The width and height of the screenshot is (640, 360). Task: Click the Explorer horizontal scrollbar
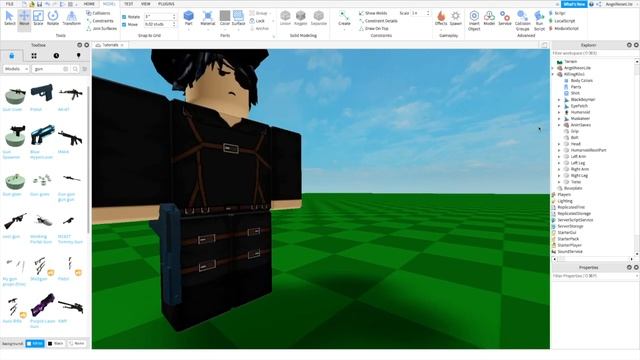coord(592,259)
